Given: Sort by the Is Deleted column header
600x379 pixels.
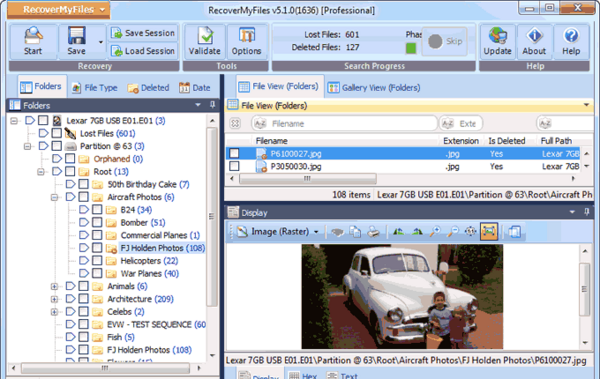Looking at the screenshot, I should 507,141.
